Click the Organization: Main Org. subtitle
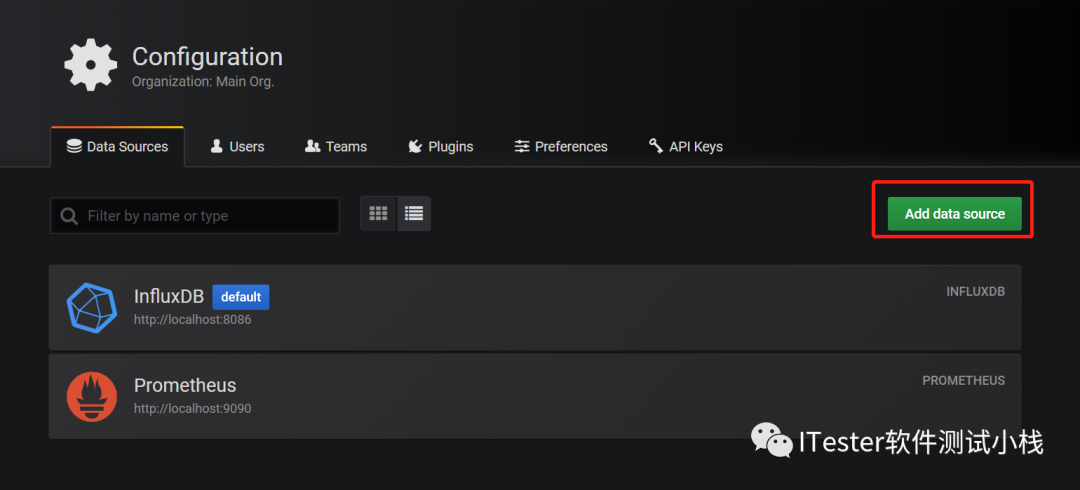 coord(203,81)
